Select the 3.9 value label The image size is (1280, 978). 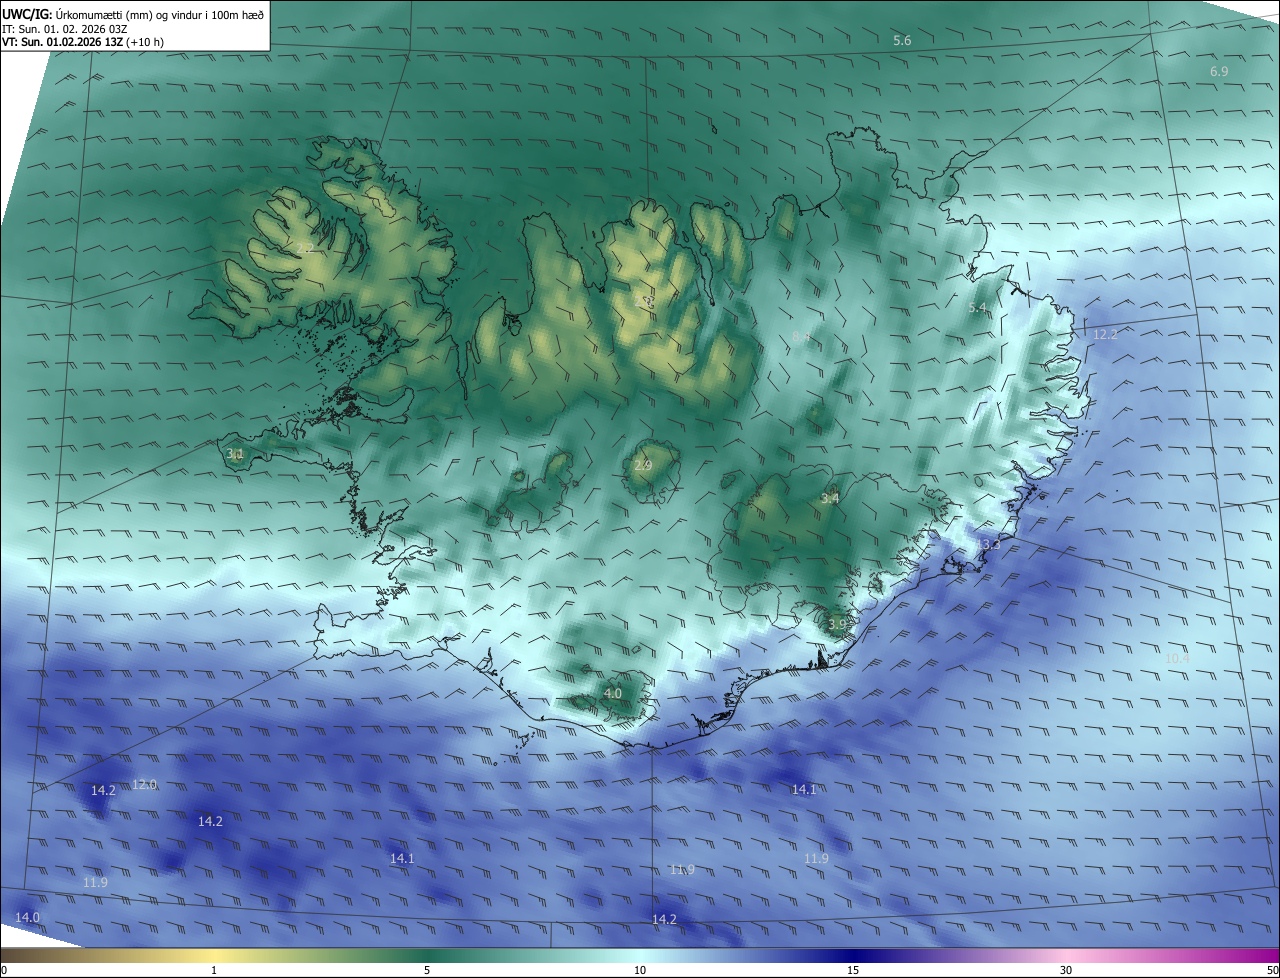tap(837, 624)
